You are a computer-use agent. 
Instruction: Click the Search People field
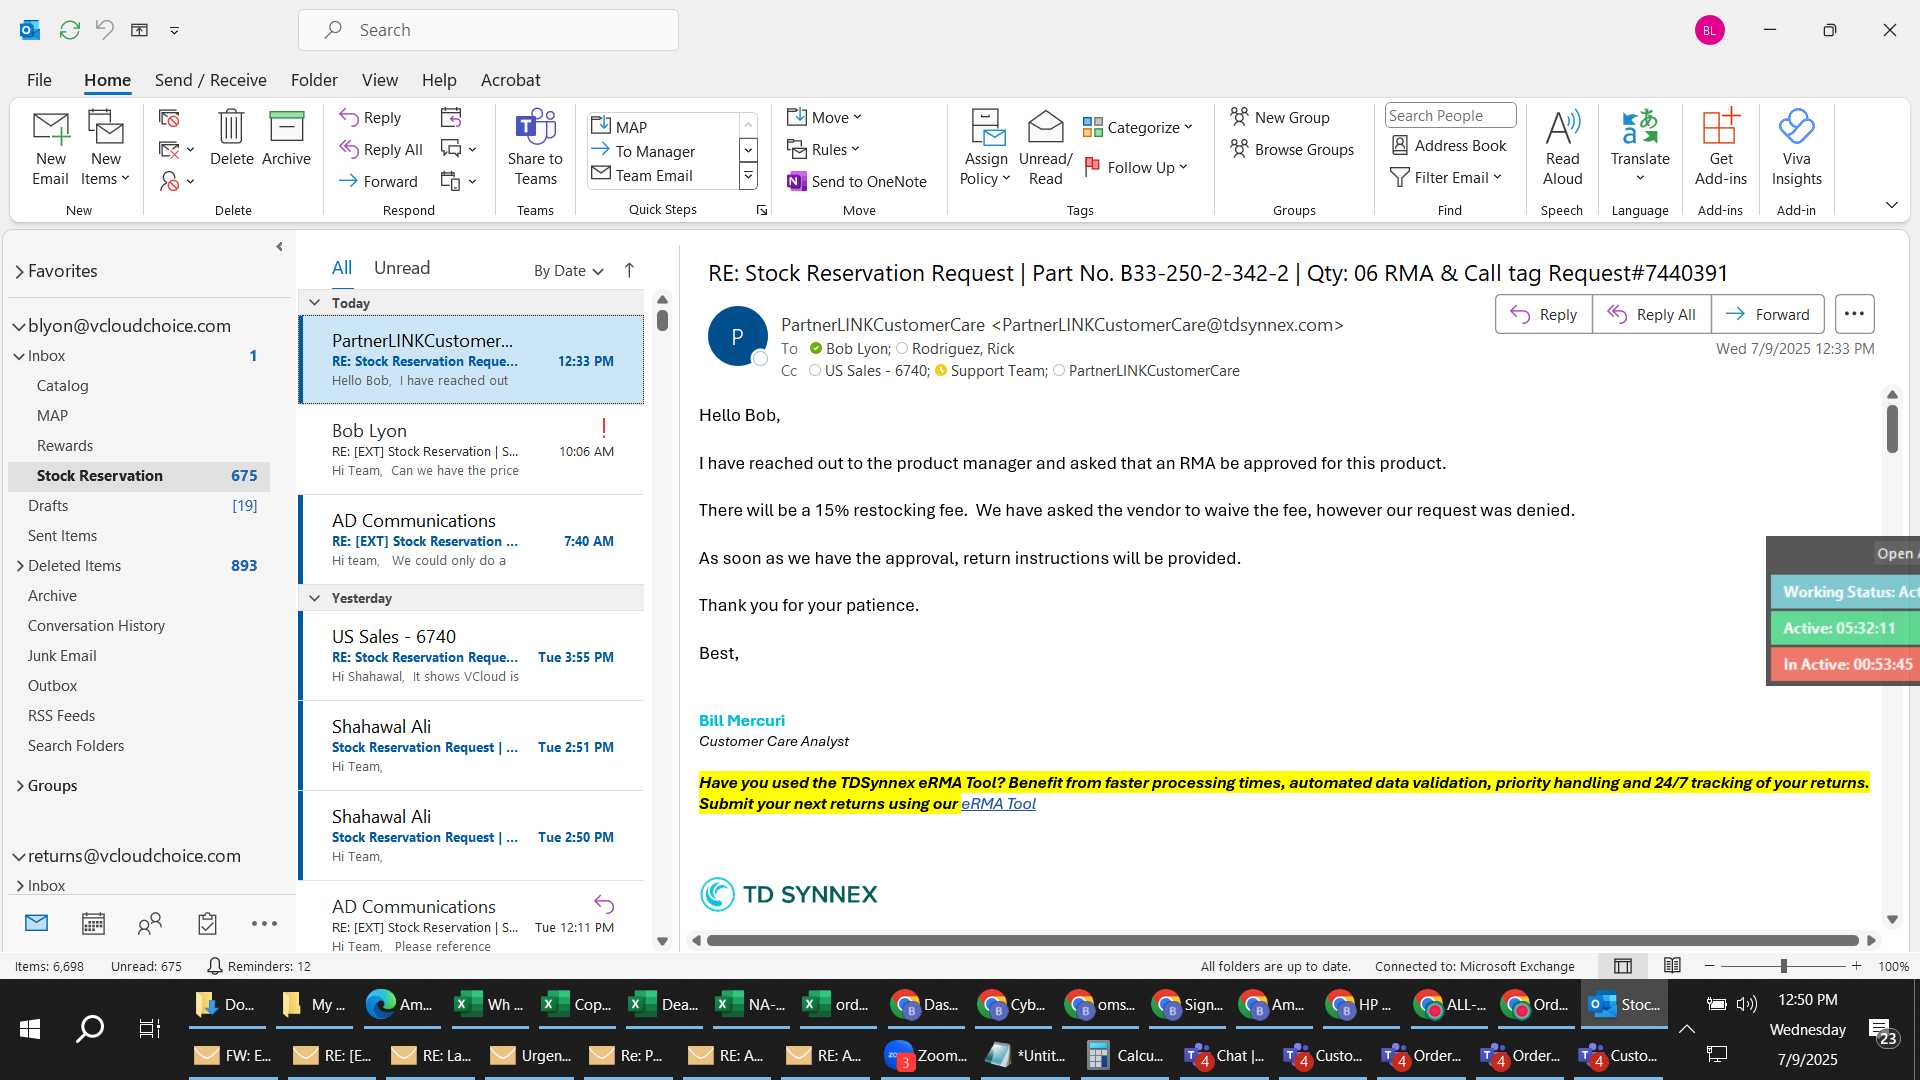coord(1450,116)
